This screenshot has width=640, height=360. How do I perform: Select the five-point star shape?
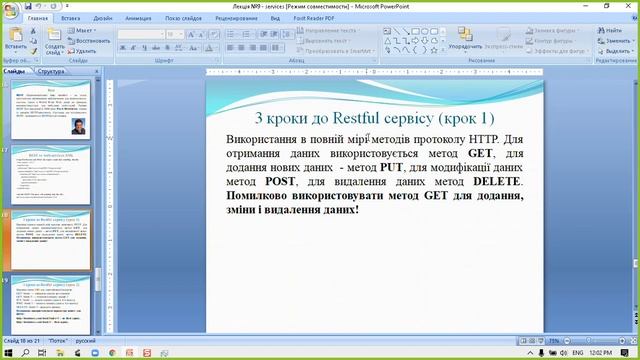434,50
